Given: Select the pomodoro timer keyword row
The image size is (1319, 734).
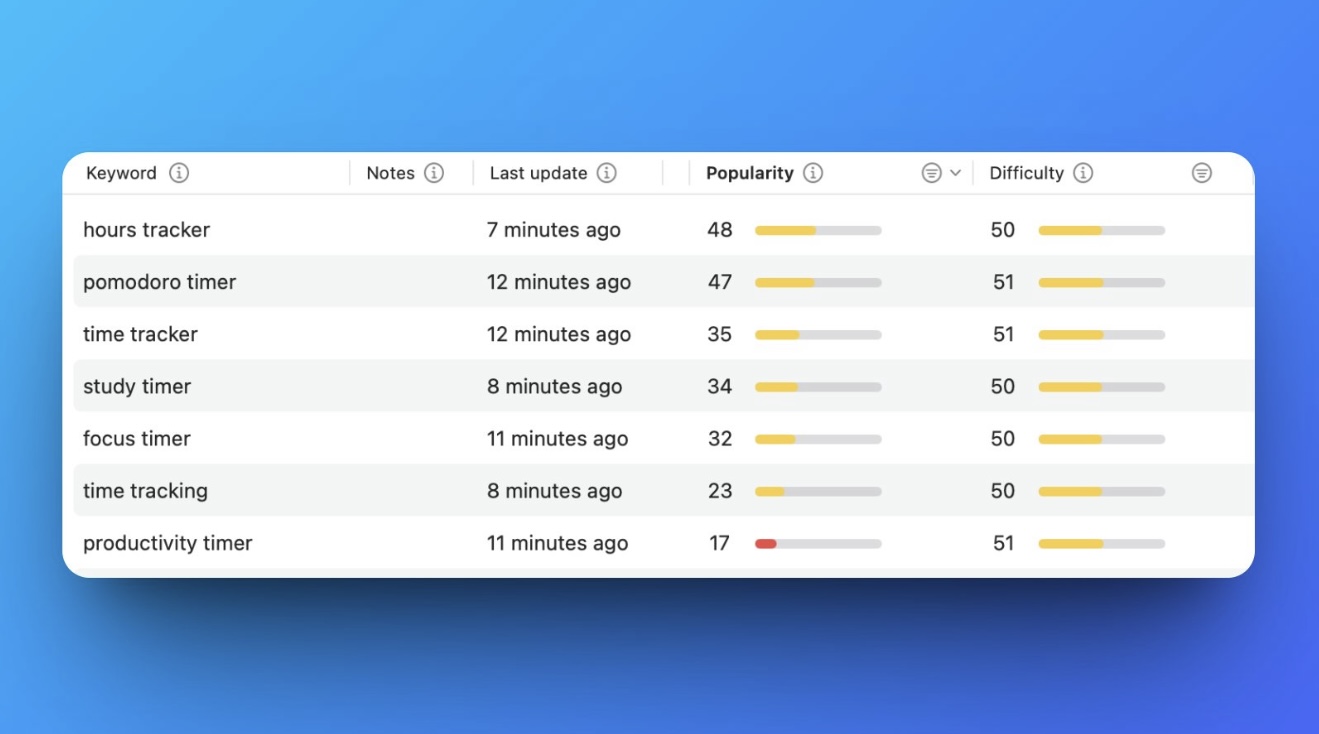Looking at the screenshot, I should coord(159,282).
